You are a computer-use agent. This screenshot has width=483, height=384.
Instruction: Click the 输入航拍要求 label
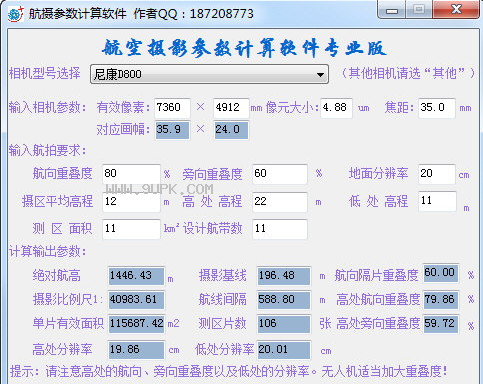[47, 150]
